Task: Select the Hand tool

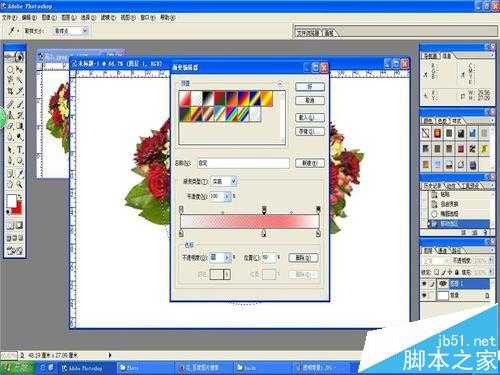Action: click(10, 184)
